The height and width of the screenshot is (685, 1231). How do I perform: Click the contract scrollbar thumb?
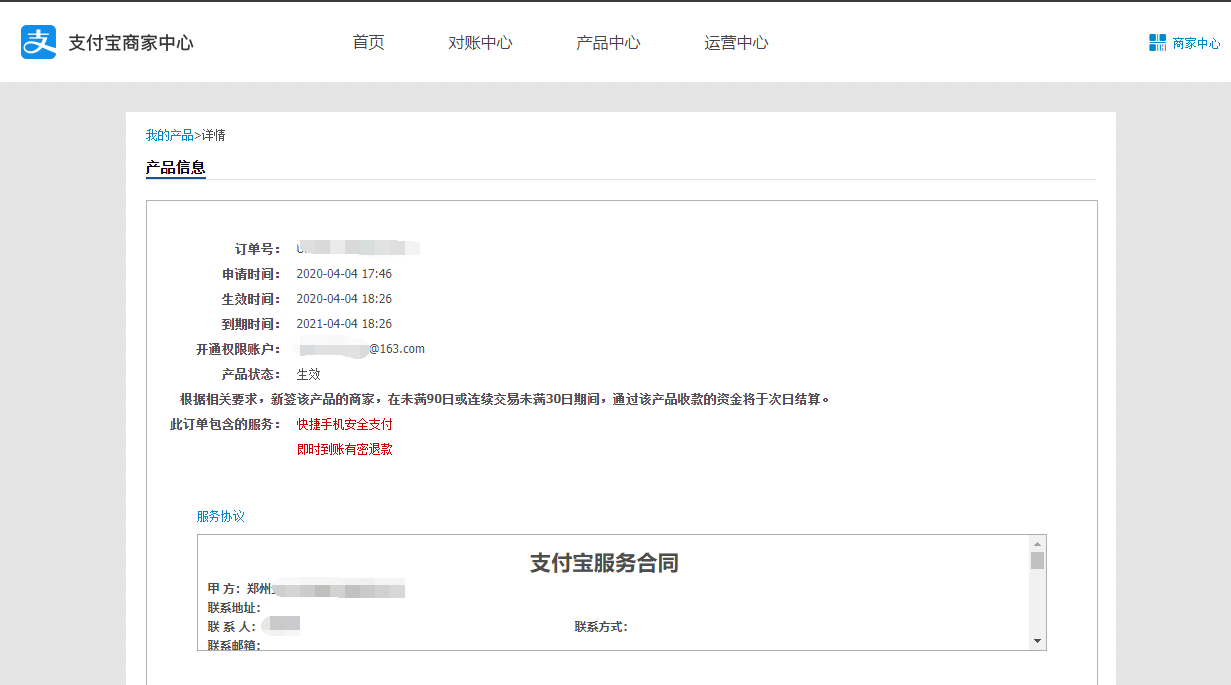(1037, 561)
